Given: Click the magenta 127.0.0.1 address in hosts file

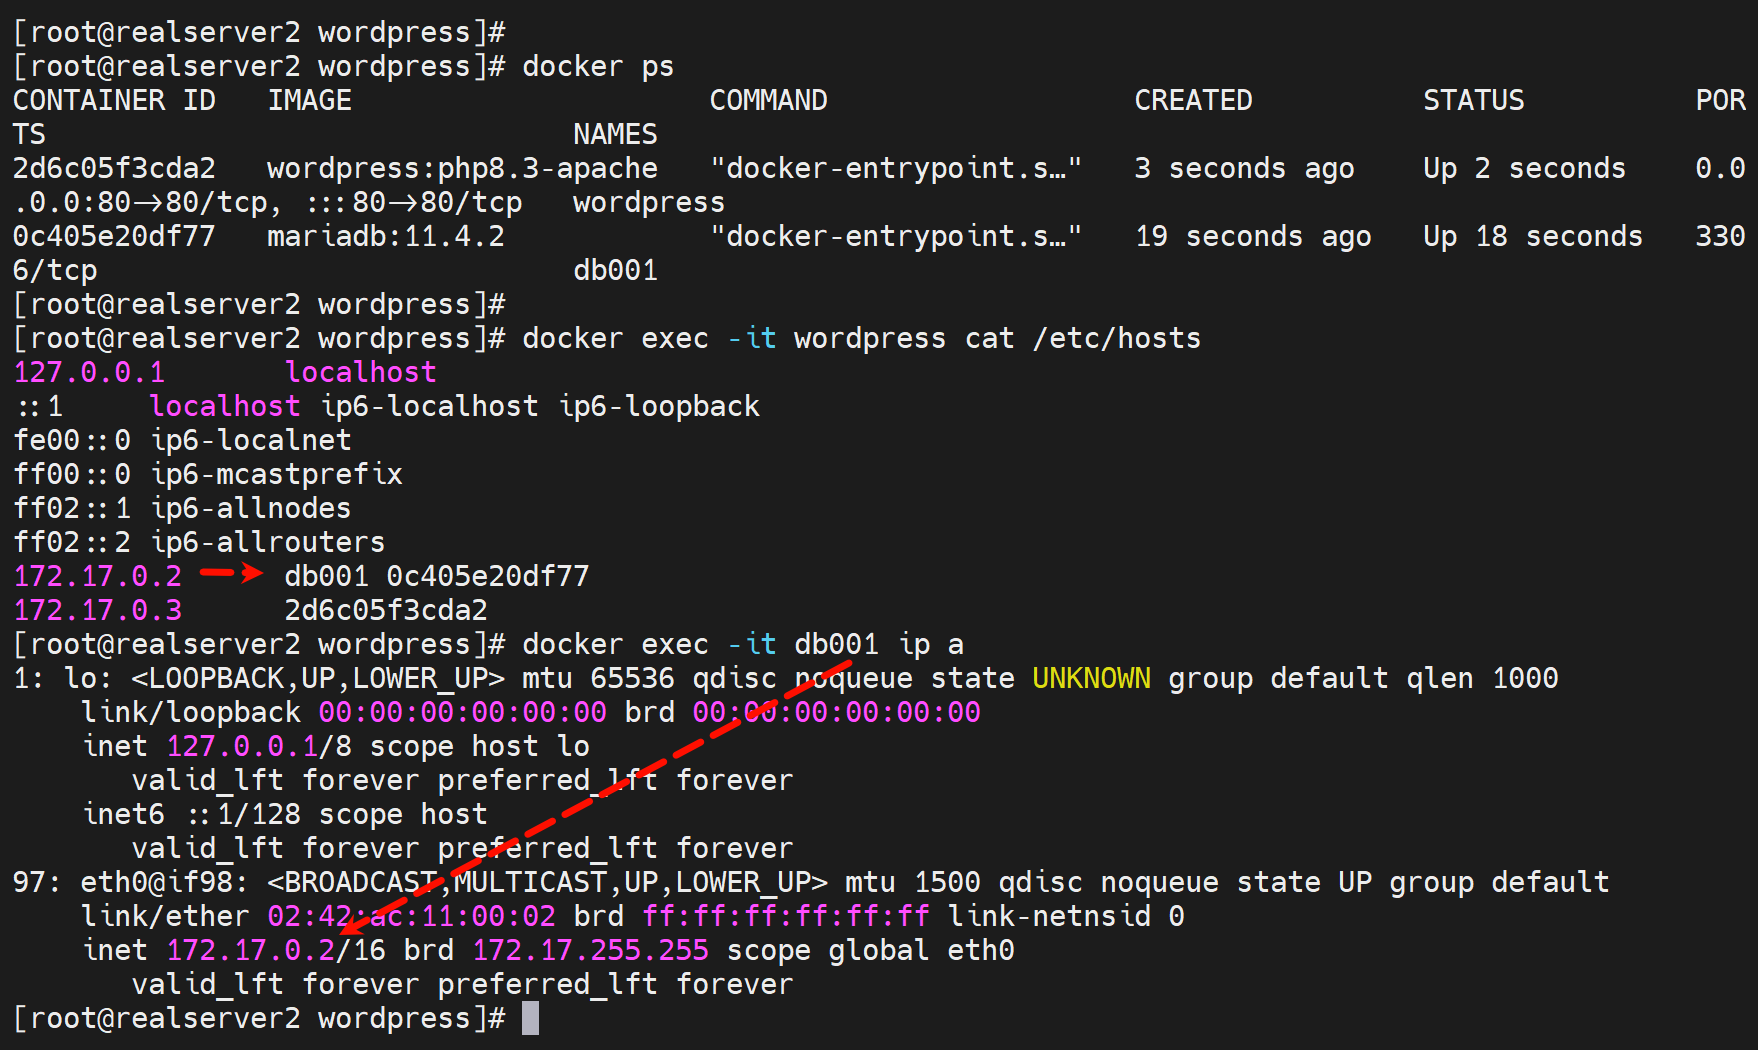Looking at the screenshot, I should [89, 372].
